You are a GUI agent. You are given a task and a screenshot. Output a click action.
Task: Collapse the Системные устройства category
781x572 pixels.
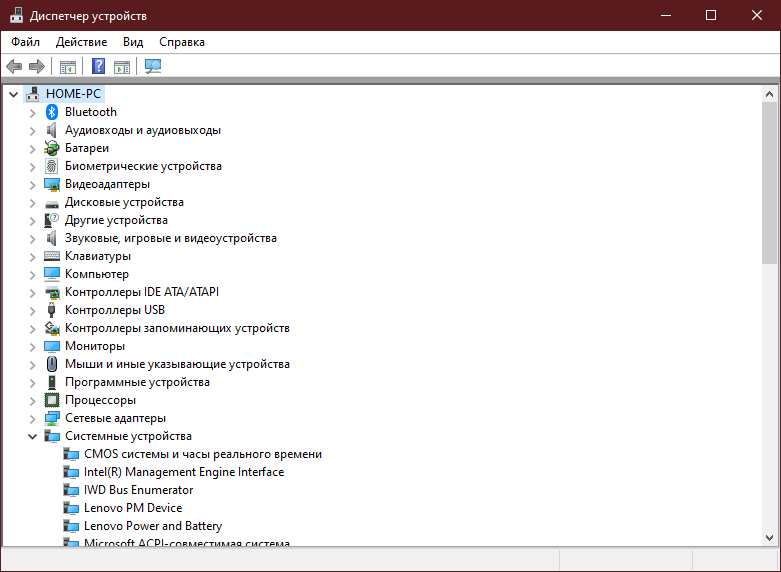(x=32, y=436)
